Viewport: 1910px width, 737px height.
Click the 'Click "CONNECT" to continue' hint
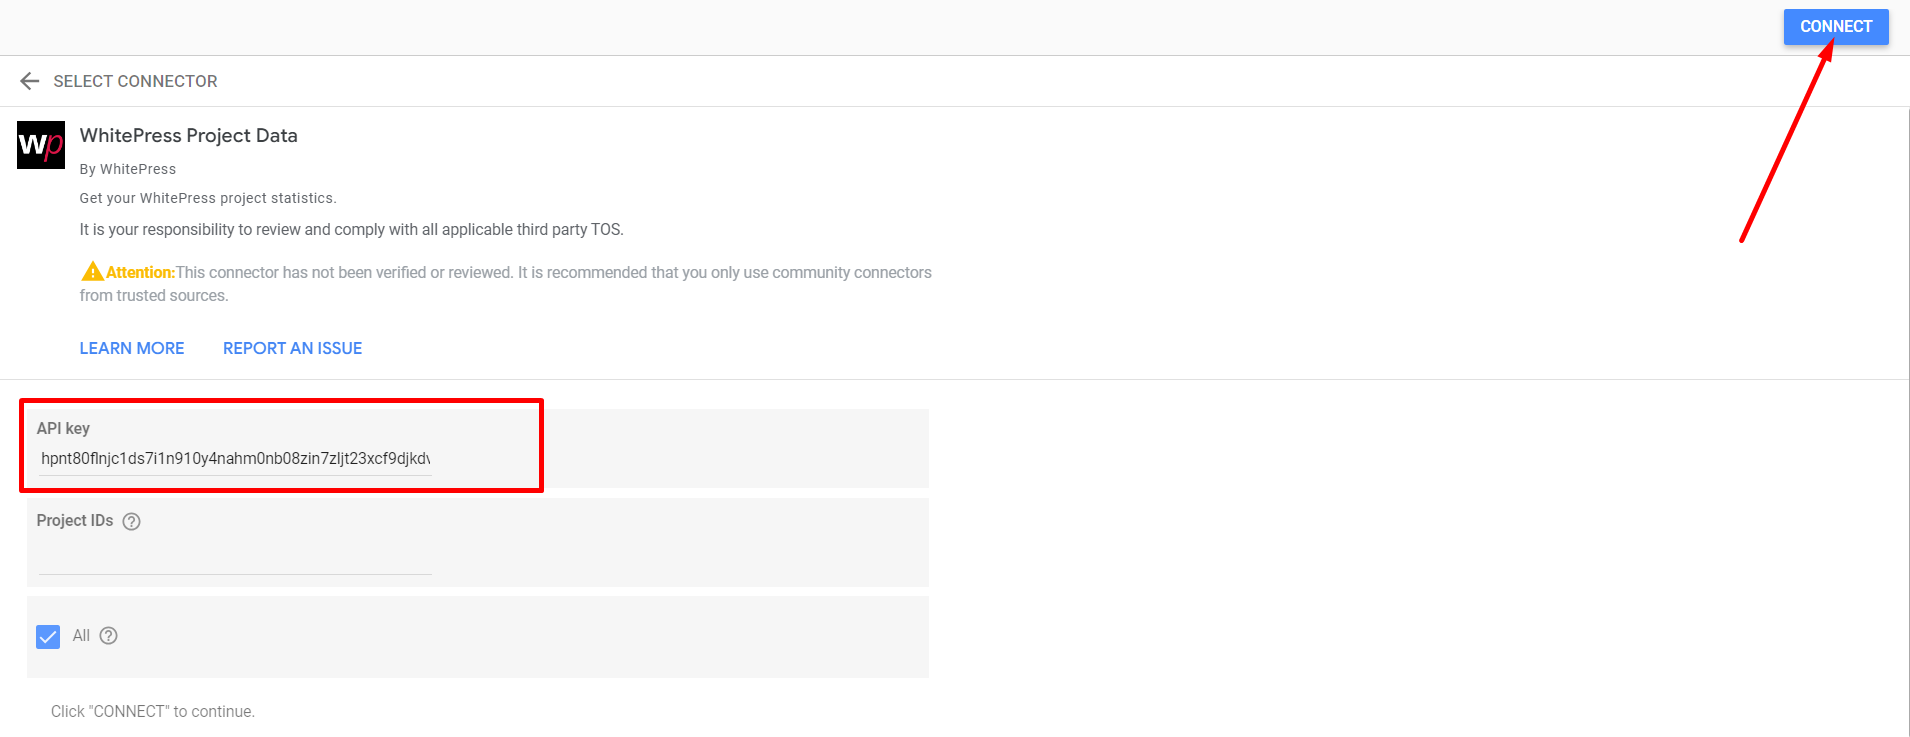153,711
